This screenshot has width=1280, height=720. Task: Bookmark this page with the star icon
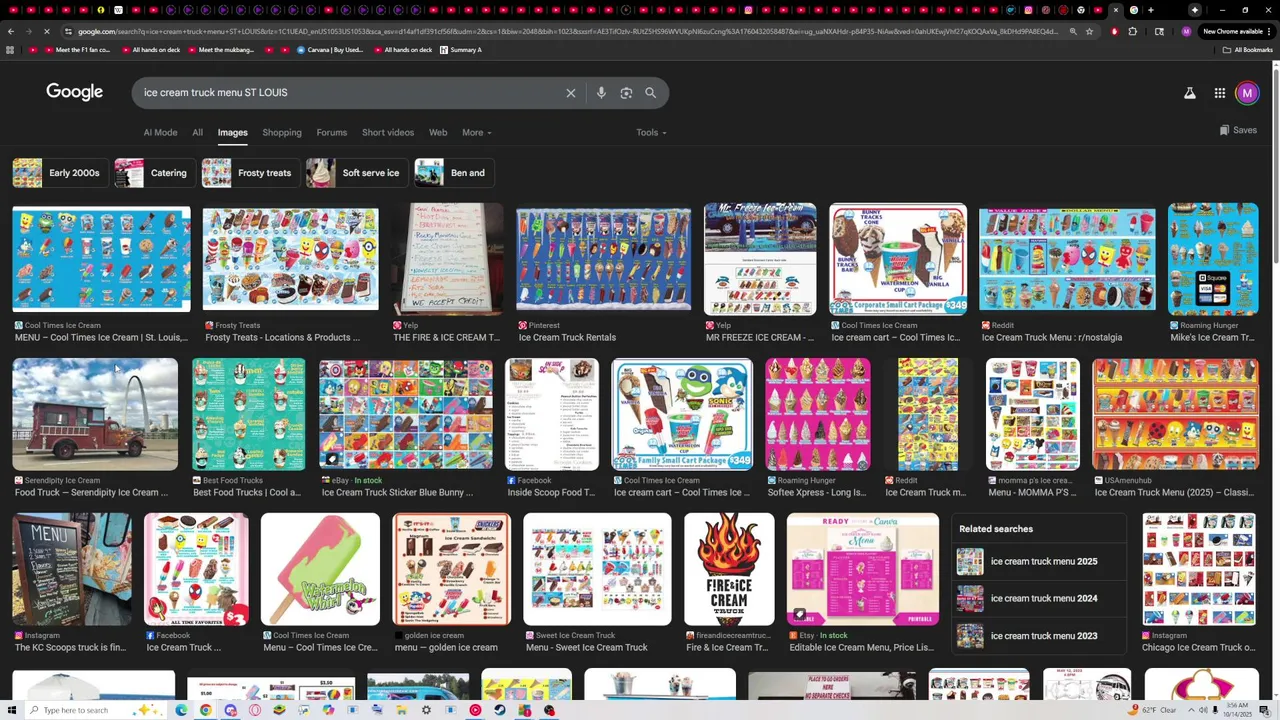click(1089, 31)
